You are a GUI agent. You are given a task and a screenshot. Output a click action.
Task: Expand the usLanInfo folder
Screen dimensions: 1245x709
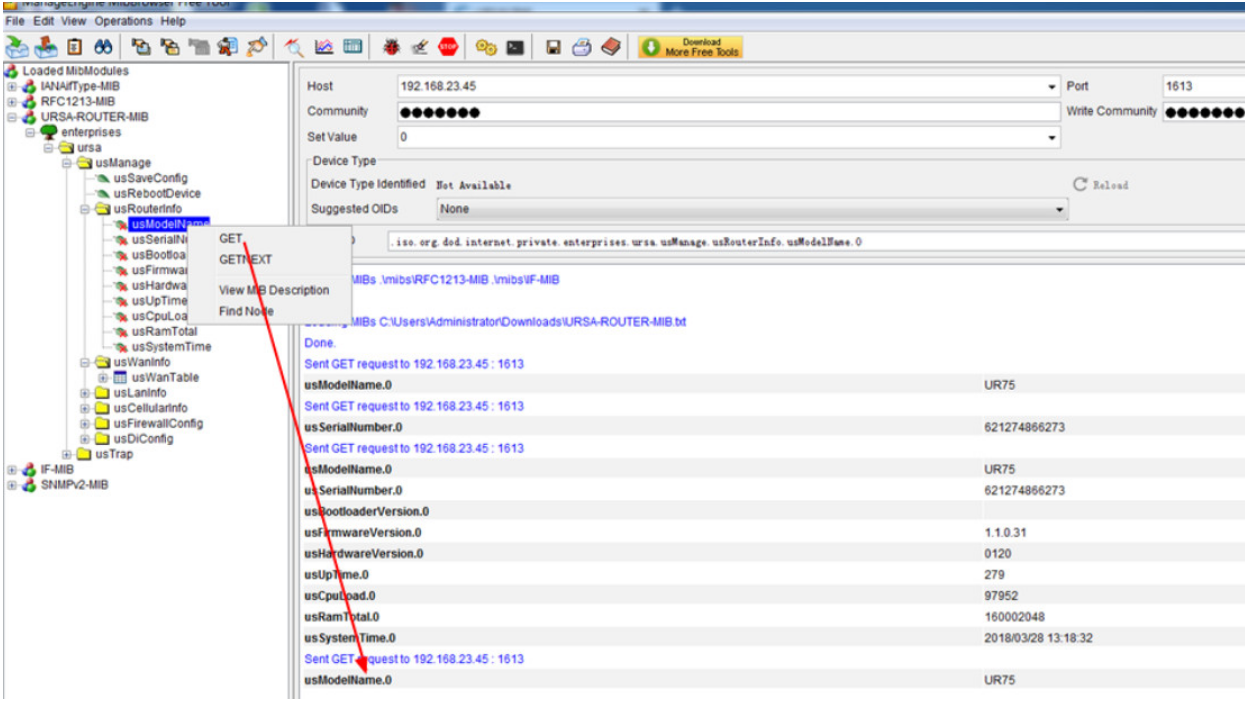pyautogui.click(x=86, y=393)
